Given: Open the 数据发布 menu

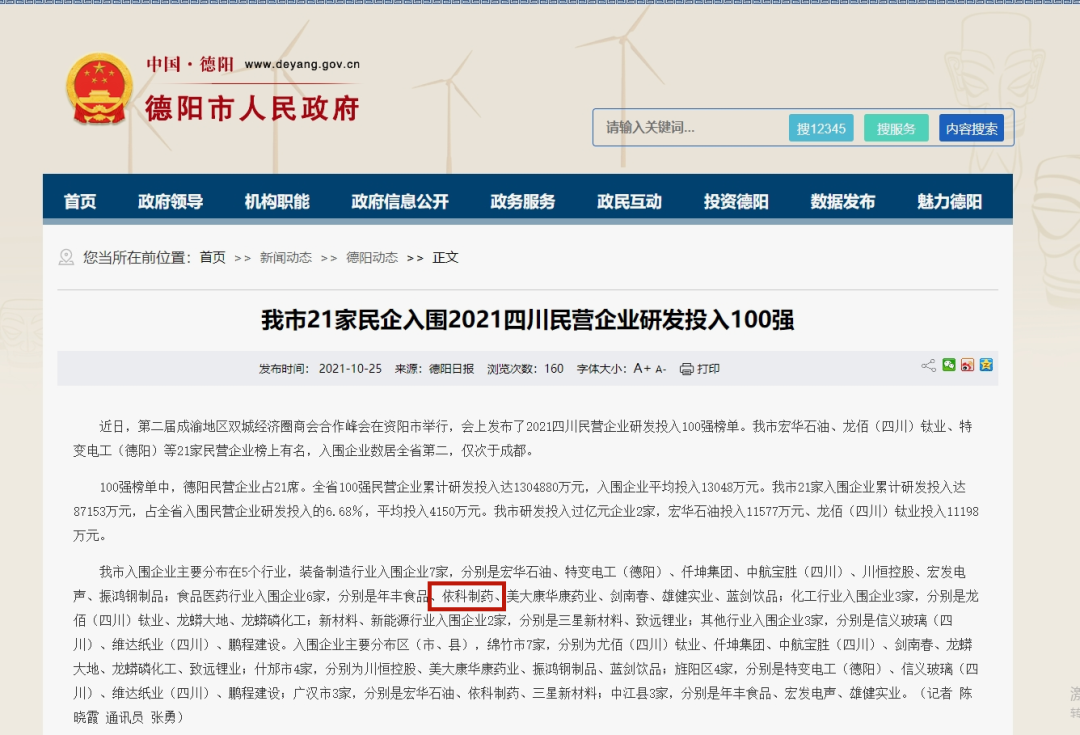Looking at the screenshot, I should [843, 199].
